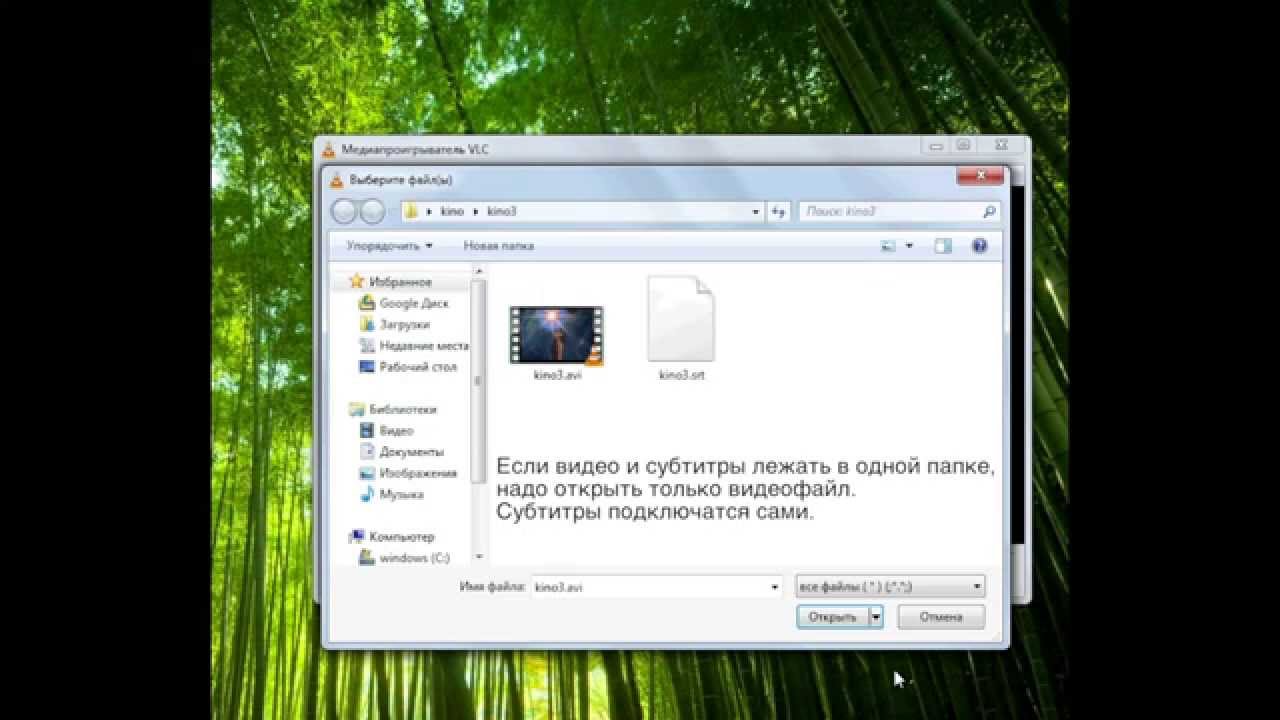
Task: Click the Открыть button
Action: click(833, 617)
